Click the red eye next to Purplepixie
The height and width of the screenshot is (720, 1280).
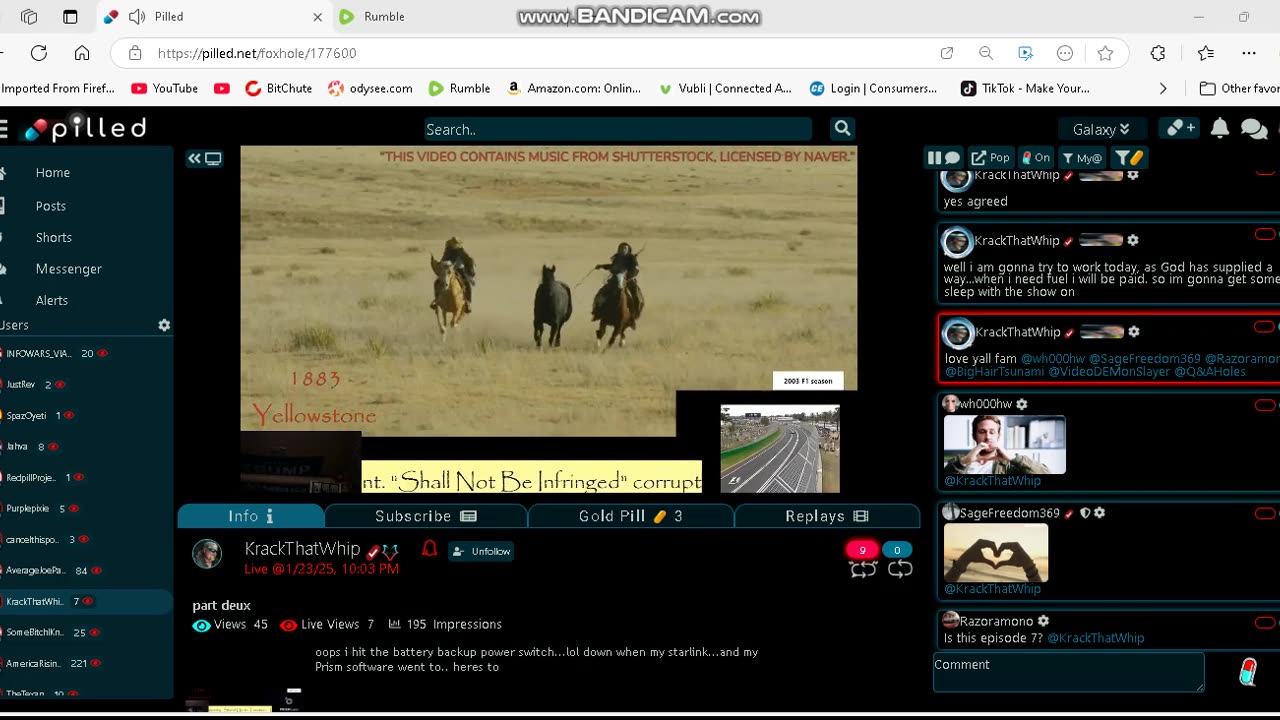coord(74,508)
